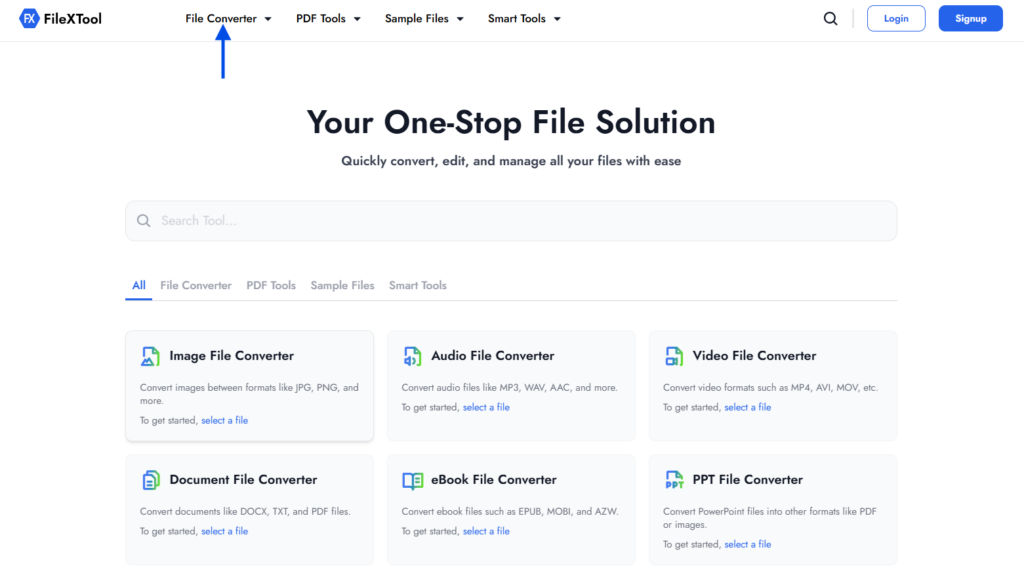The width and height of the screenshot is (1024, 577).
Task: Click the Signup button
Action: tap(969, 18)
